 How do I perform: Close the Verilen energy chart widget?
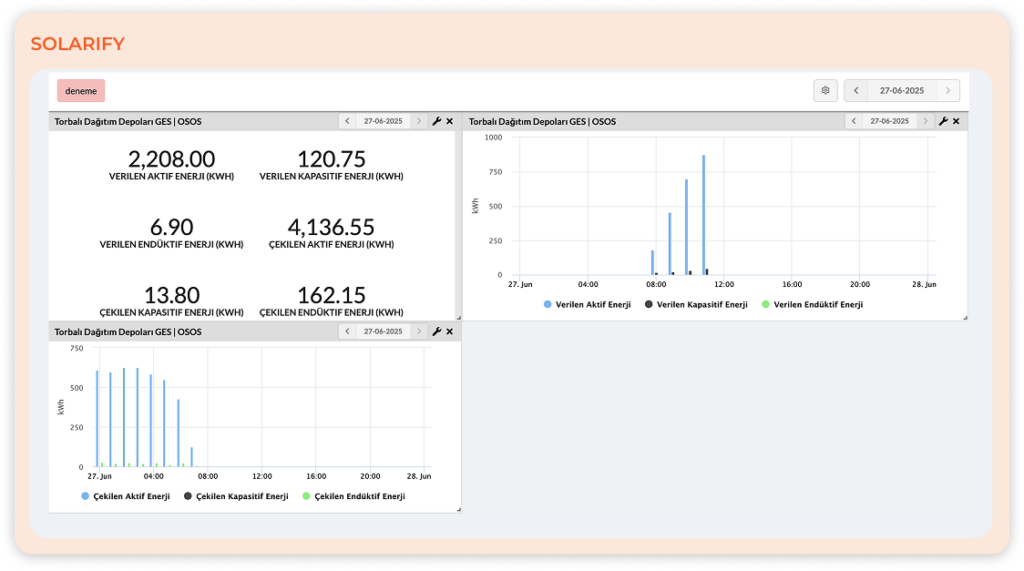(956, 122)
